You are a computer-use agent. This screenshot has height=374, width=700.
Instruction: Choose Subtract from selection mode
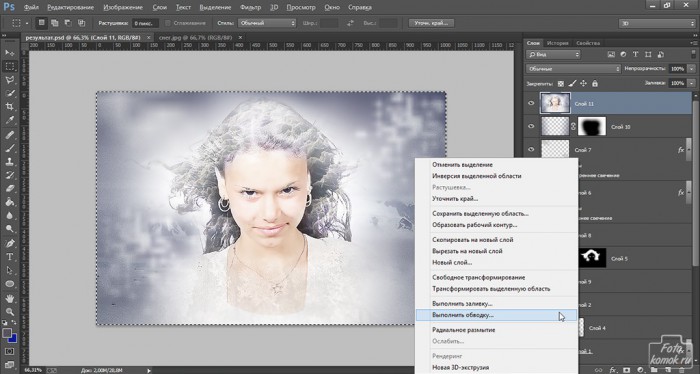pos(68,23)
